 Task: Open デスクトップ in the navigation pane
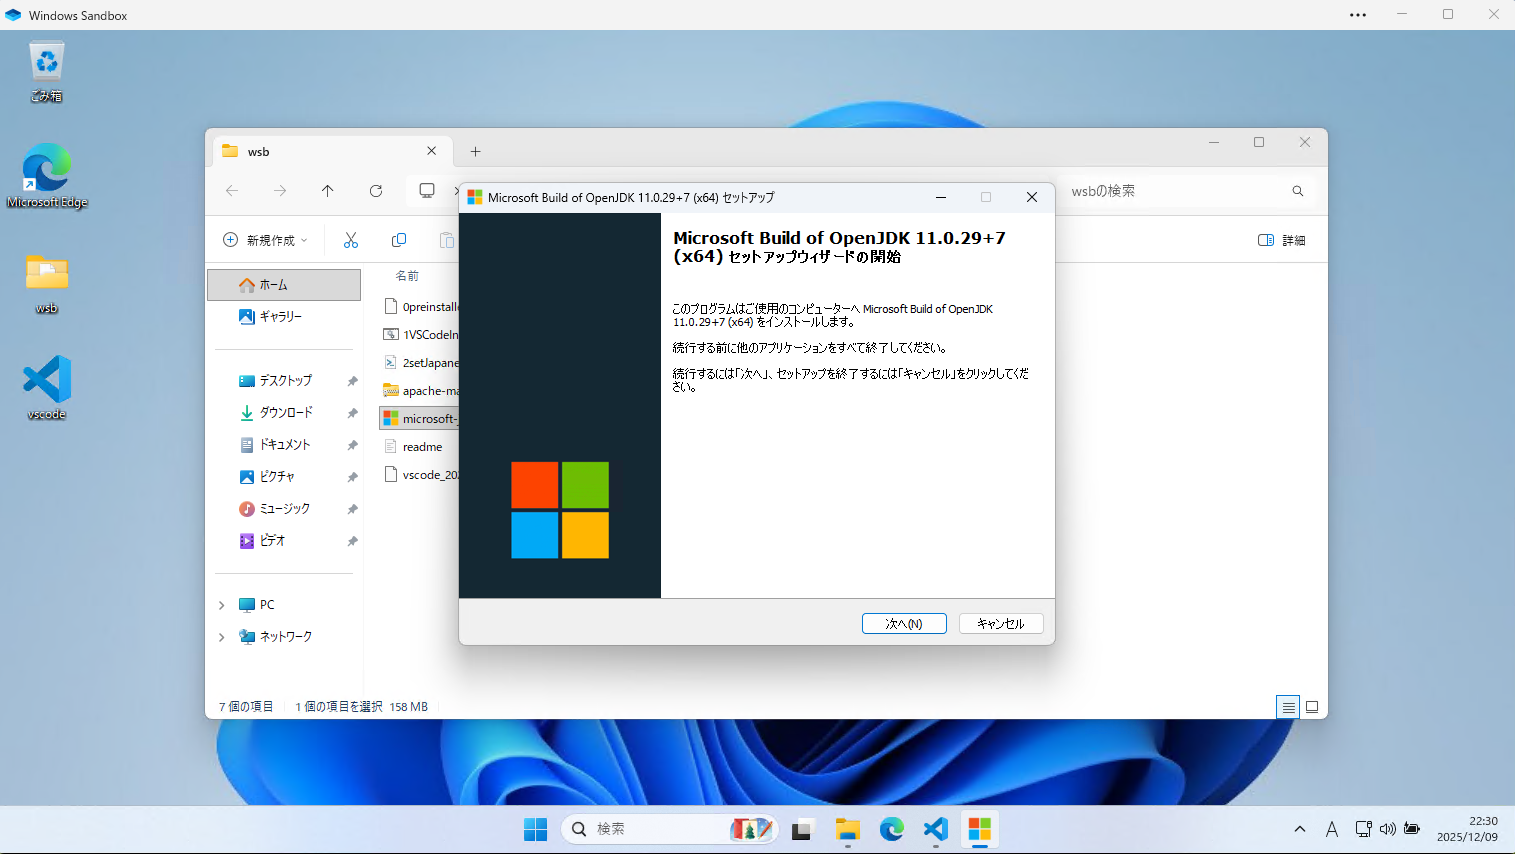point(284,381)
